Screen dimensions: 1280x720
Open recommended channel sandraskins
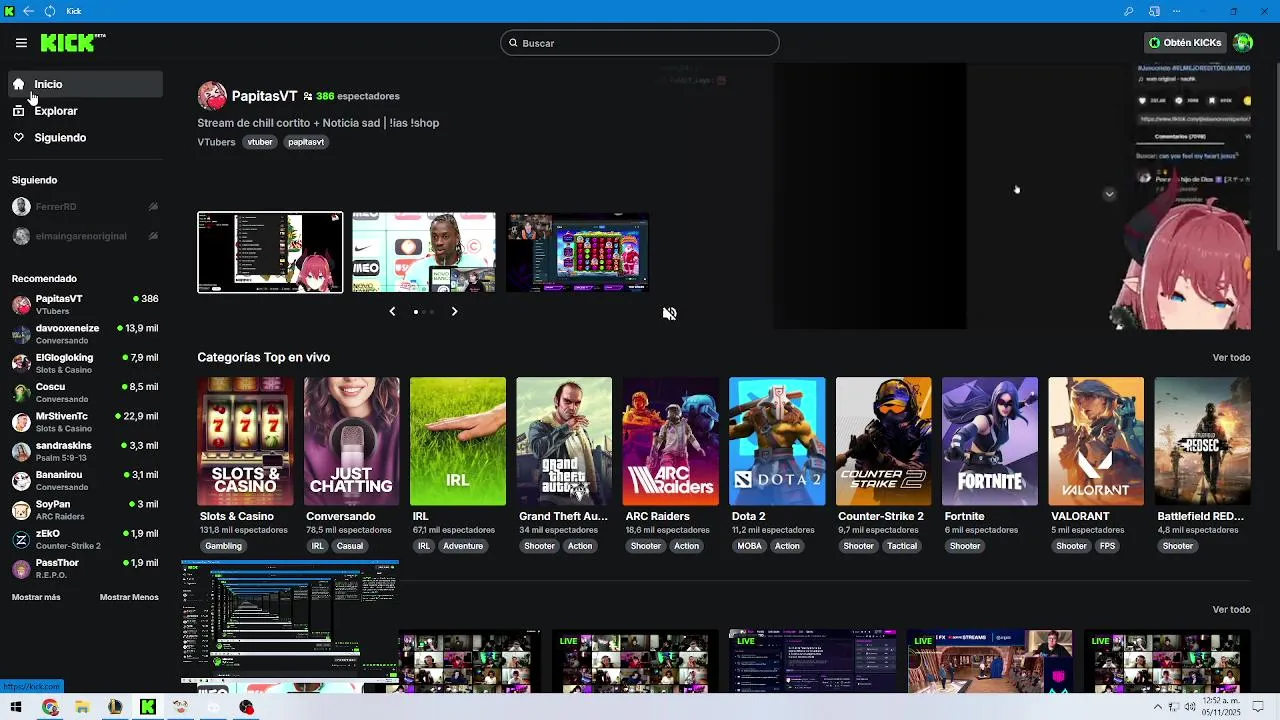(x=85, y=451)
